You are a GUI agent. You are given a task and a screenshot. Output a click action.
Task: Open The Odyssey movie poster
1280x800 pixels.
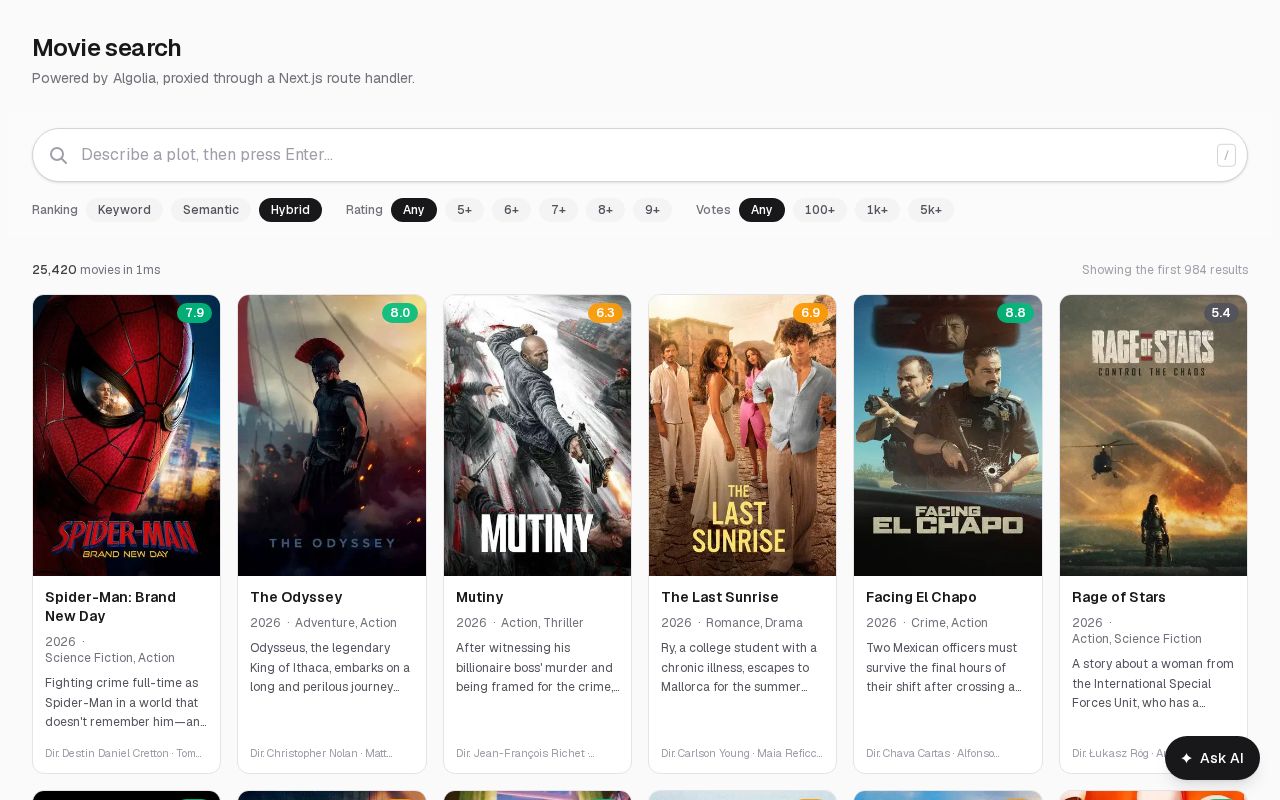pos(332,435)
